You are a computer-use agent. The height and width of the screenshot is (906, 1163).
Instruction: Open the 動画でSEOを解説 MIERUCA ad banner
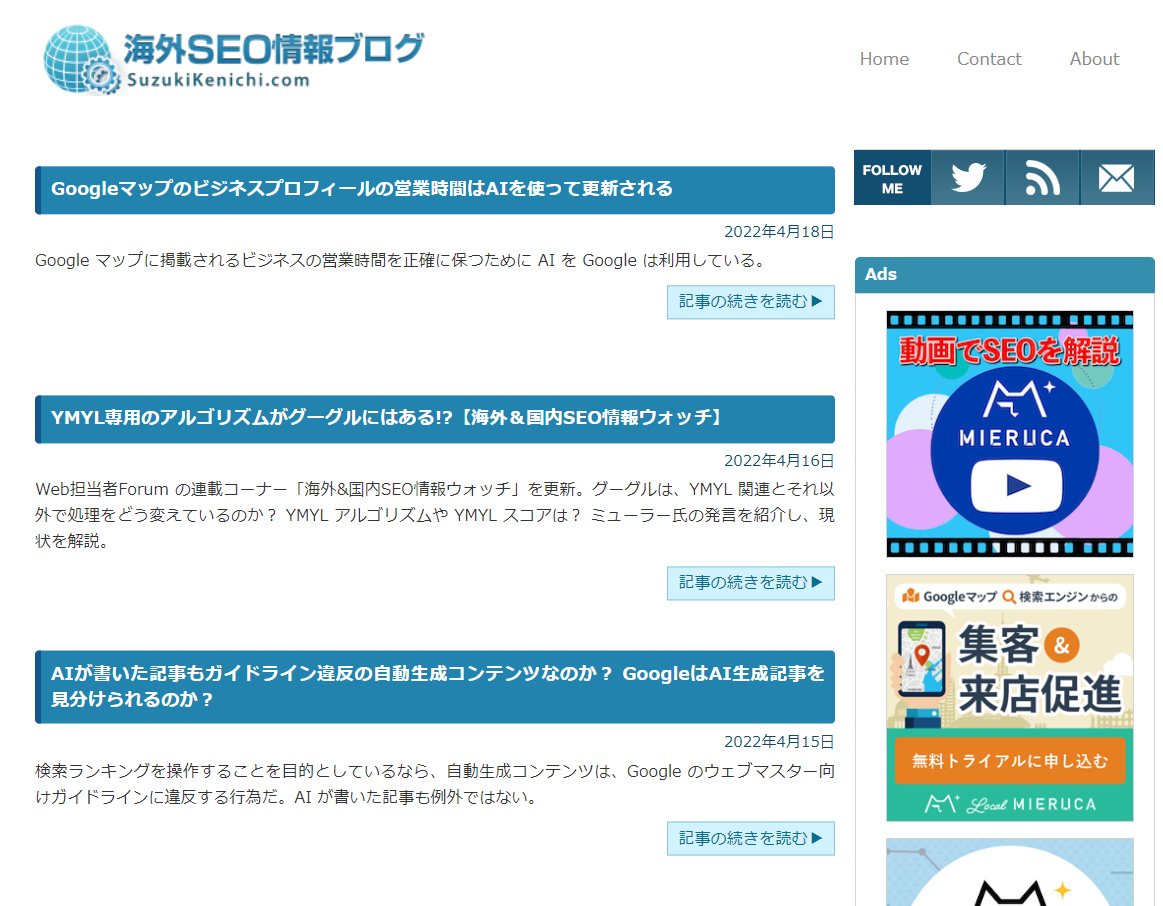click(1009, 434)
